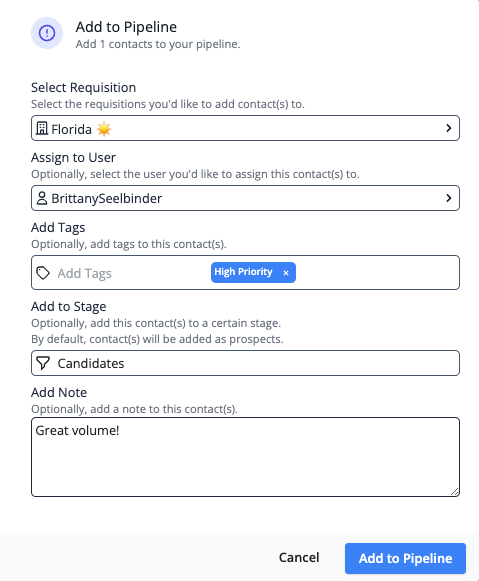Image resolution: width=479 pixels, height=581 pixels.
Task: Click the funnel icon in the Add to Stage field
Action: tap(43, 363)
